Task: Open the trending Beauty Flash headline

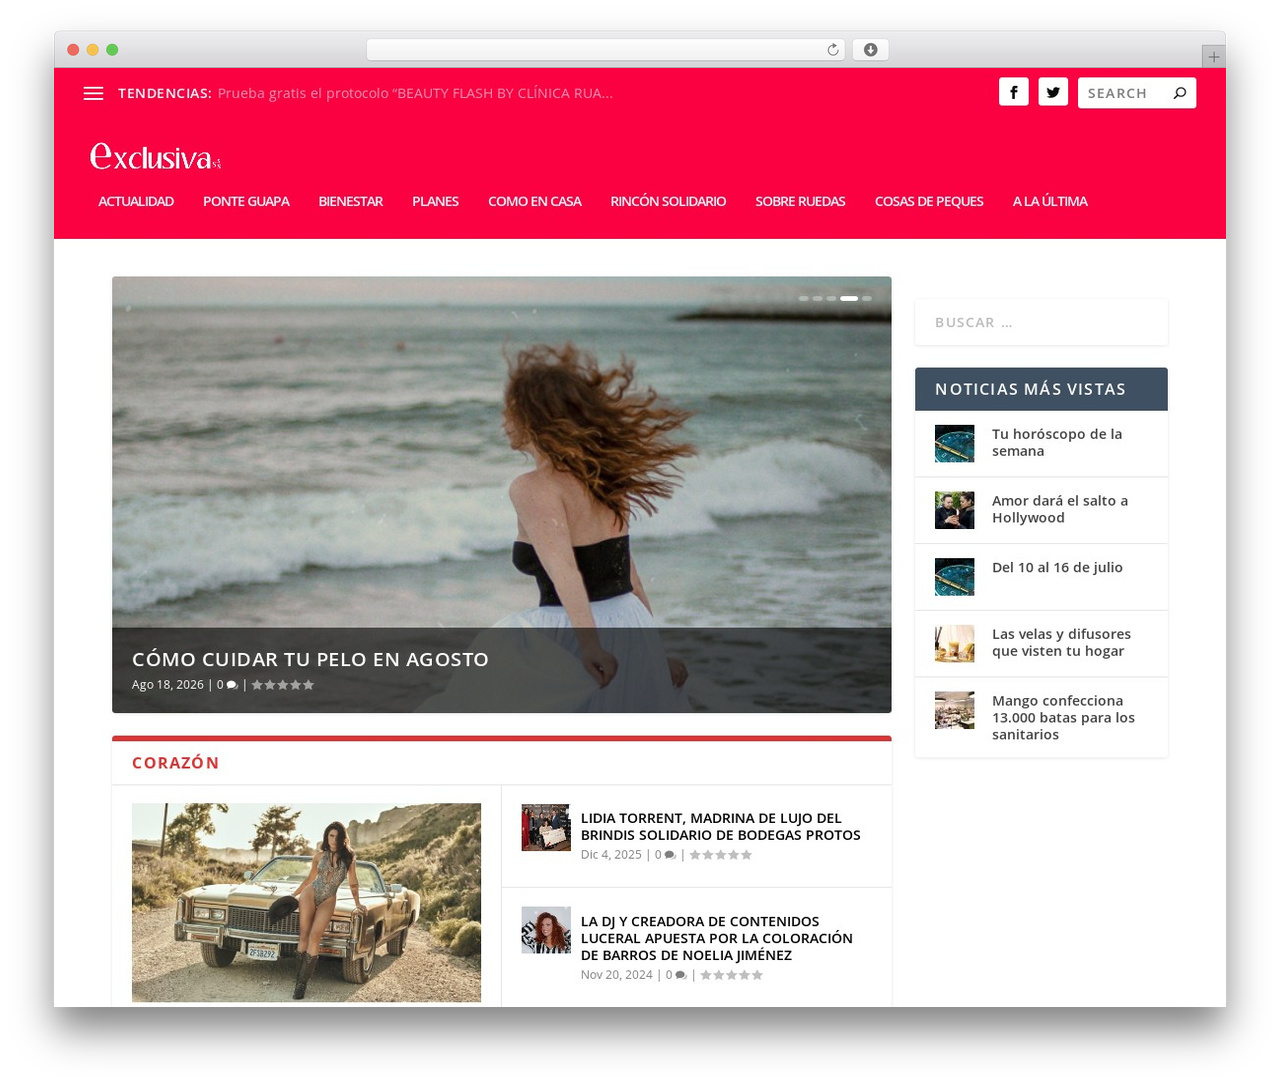Action: 415,93
